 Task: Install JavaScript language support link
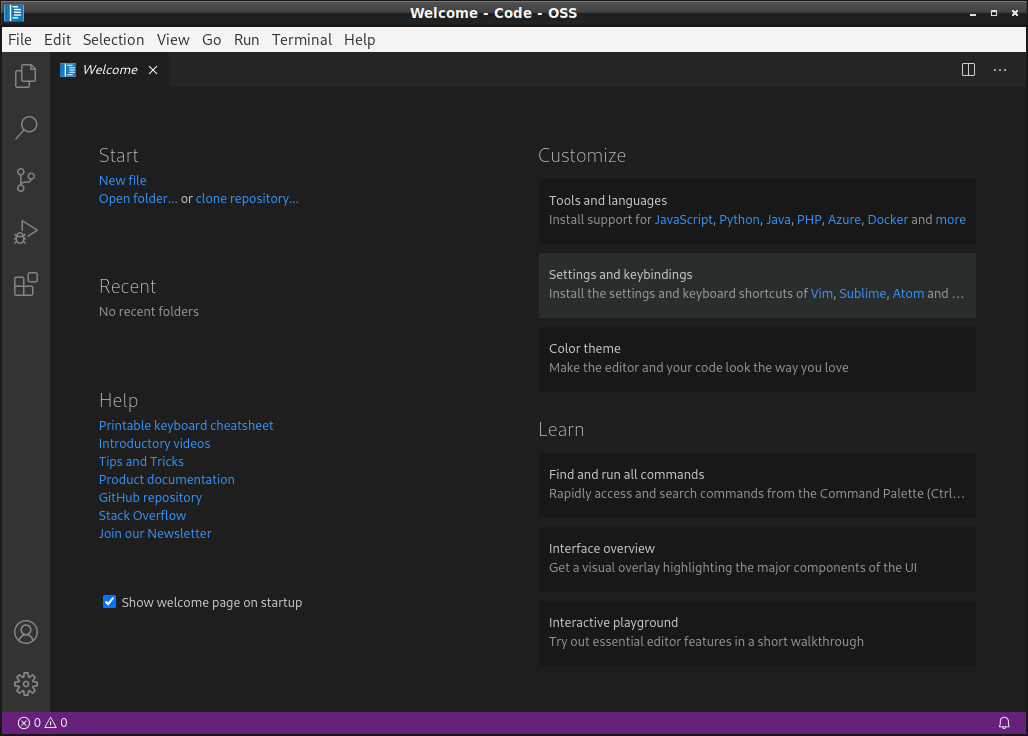(x=684, y=220)
